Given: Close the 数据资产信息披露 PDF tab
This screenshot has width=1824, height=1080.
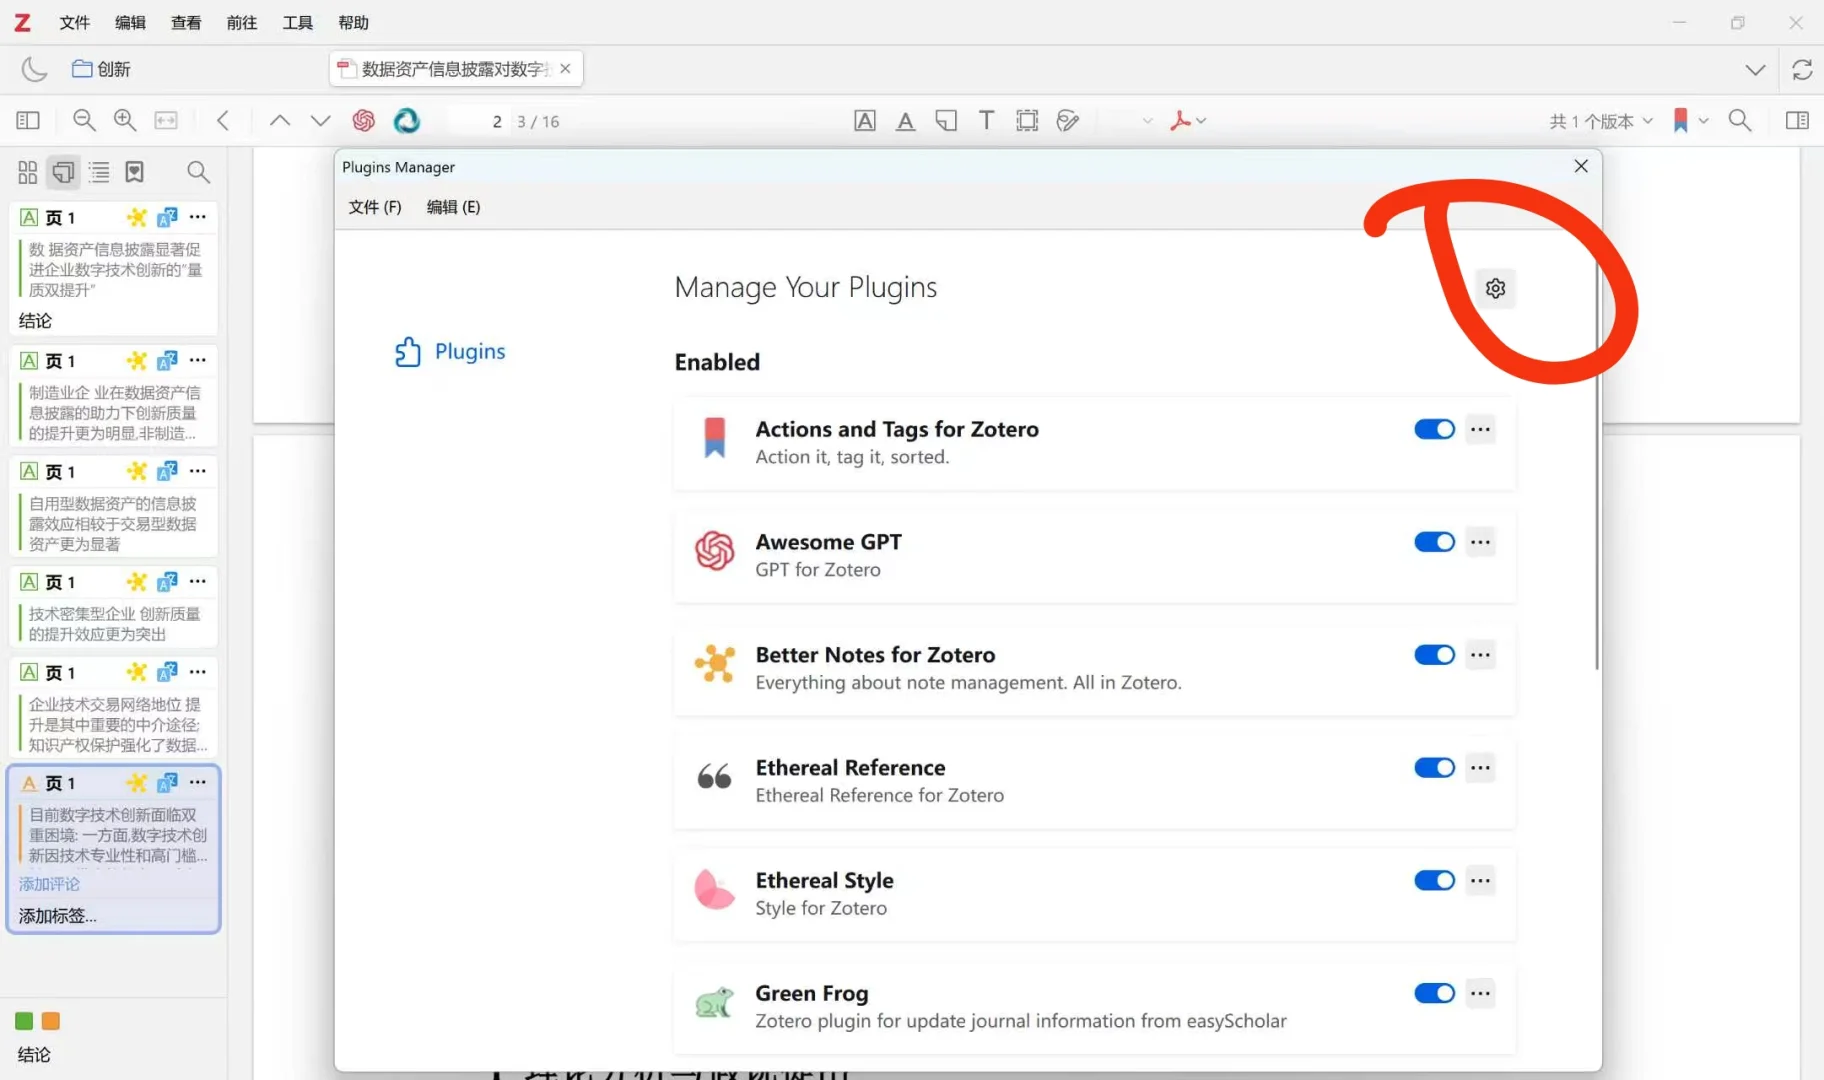Looking at the screenshot, I should click(x=565, y=69).
